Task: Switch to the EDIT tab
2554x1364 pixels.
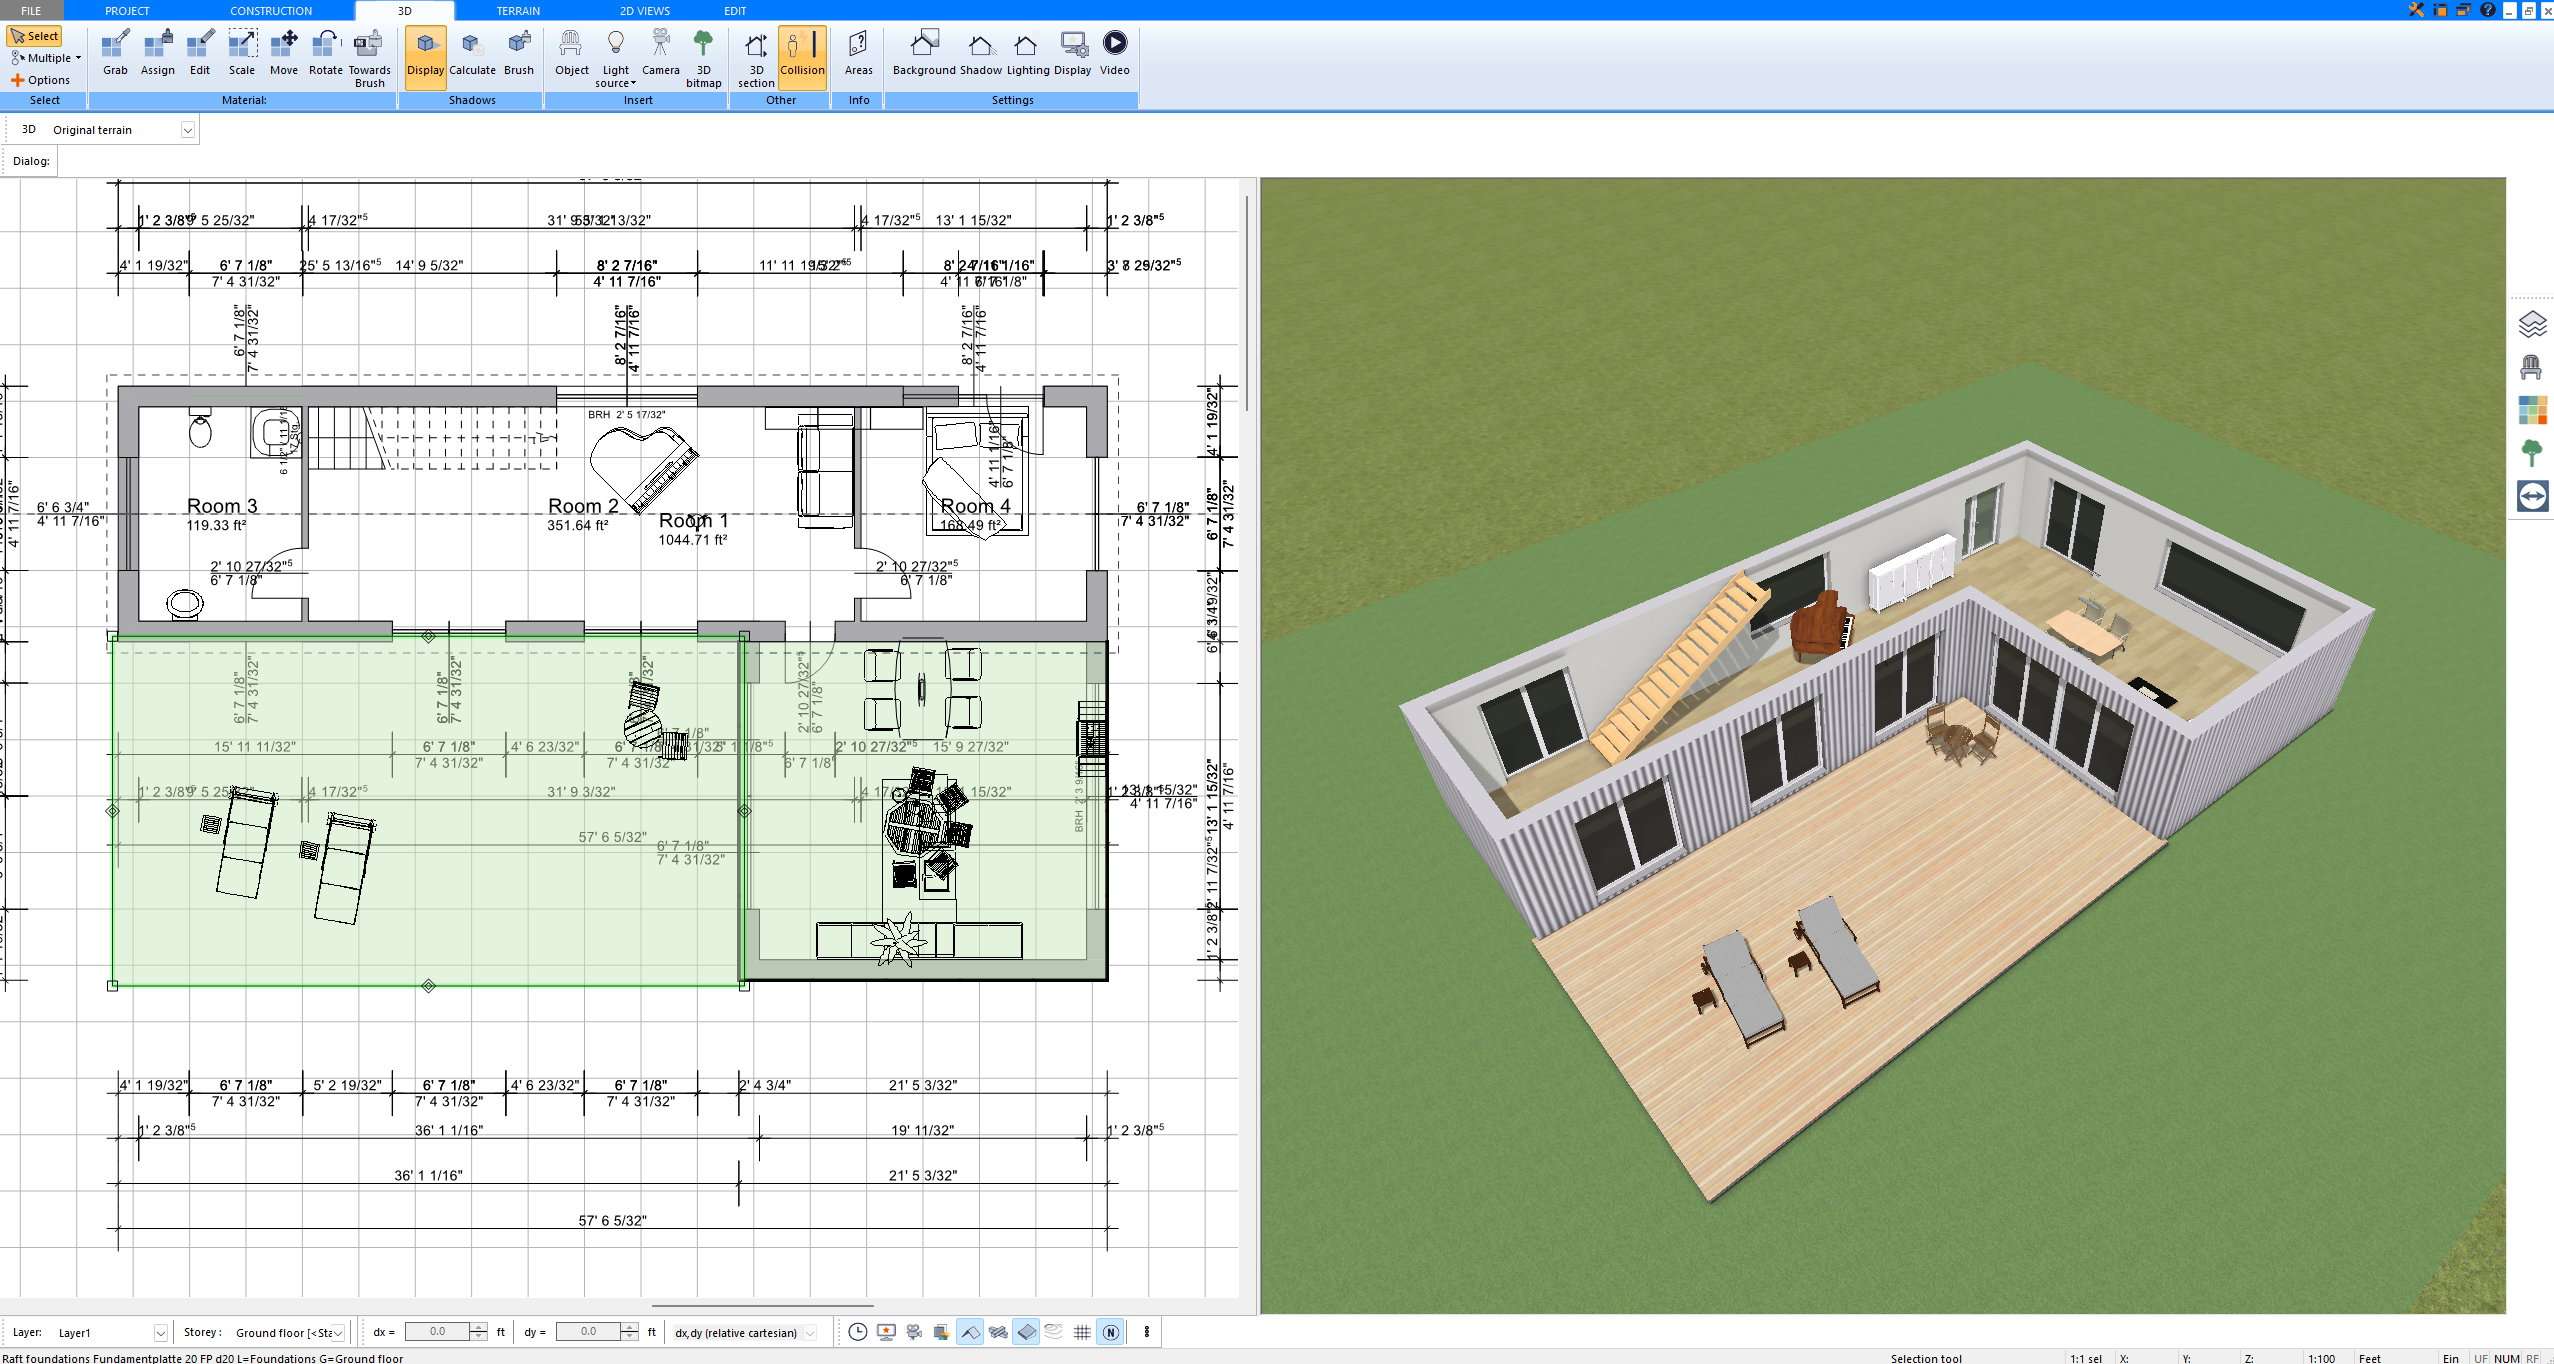Action: tap(735, 10)
